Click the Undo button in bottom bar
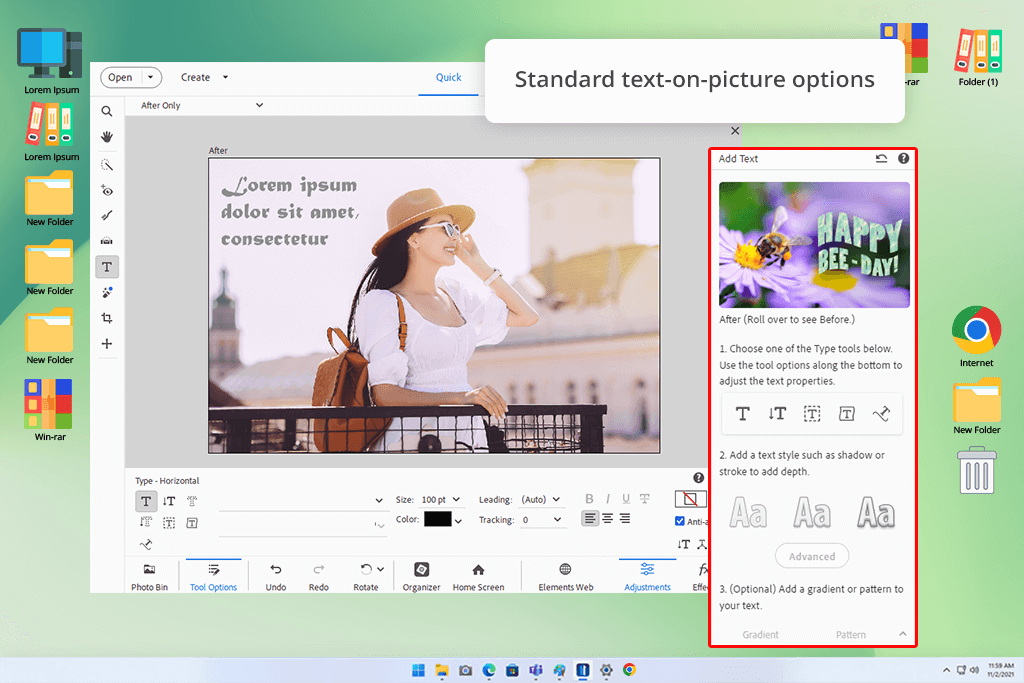Viewport: 1024px width, 683px height. tap(276, 575)
